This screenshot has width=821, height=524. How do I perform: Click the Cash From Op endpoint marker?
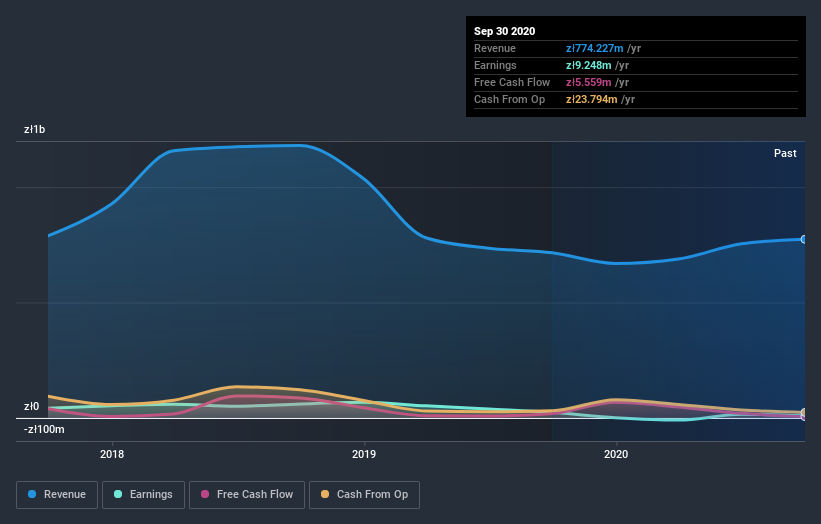[x=804, y=412]
